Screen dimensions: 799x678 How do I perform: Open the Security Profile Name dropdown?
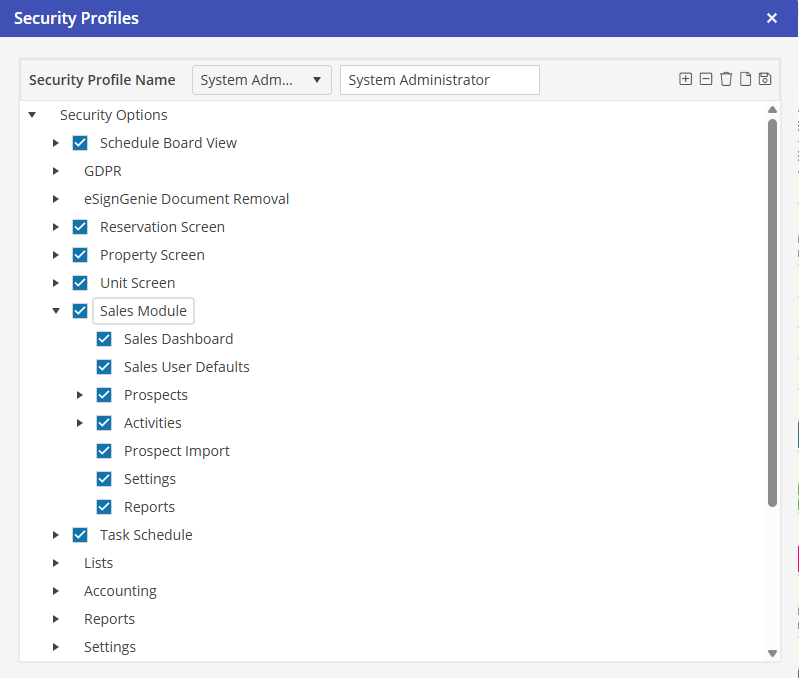[x=261, y=80]
